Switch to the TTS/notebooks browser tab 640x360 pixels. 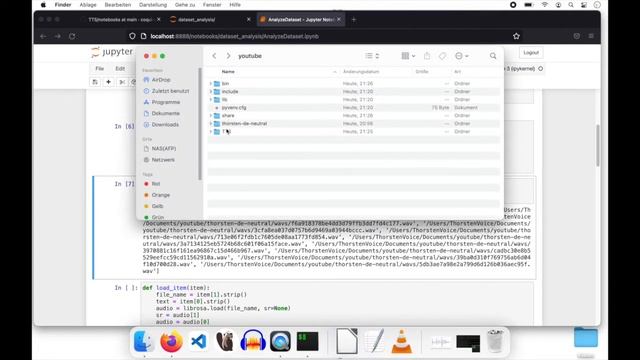coord(120,20)
